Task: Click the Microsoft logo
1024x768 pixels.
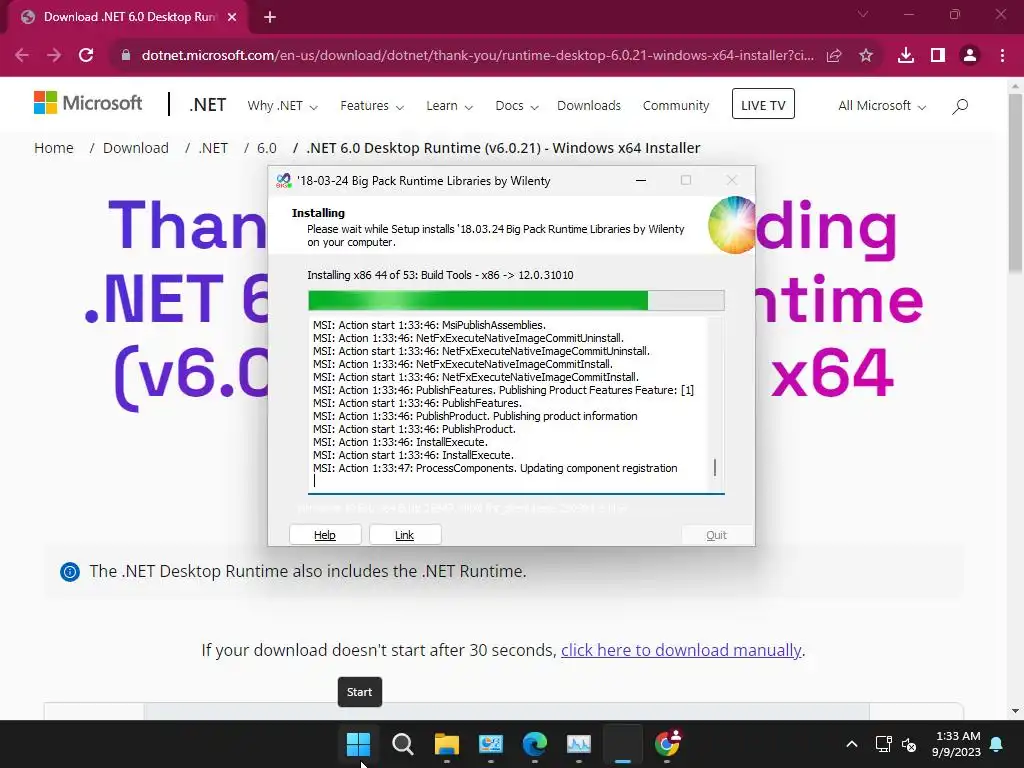Action: [88, 103]
